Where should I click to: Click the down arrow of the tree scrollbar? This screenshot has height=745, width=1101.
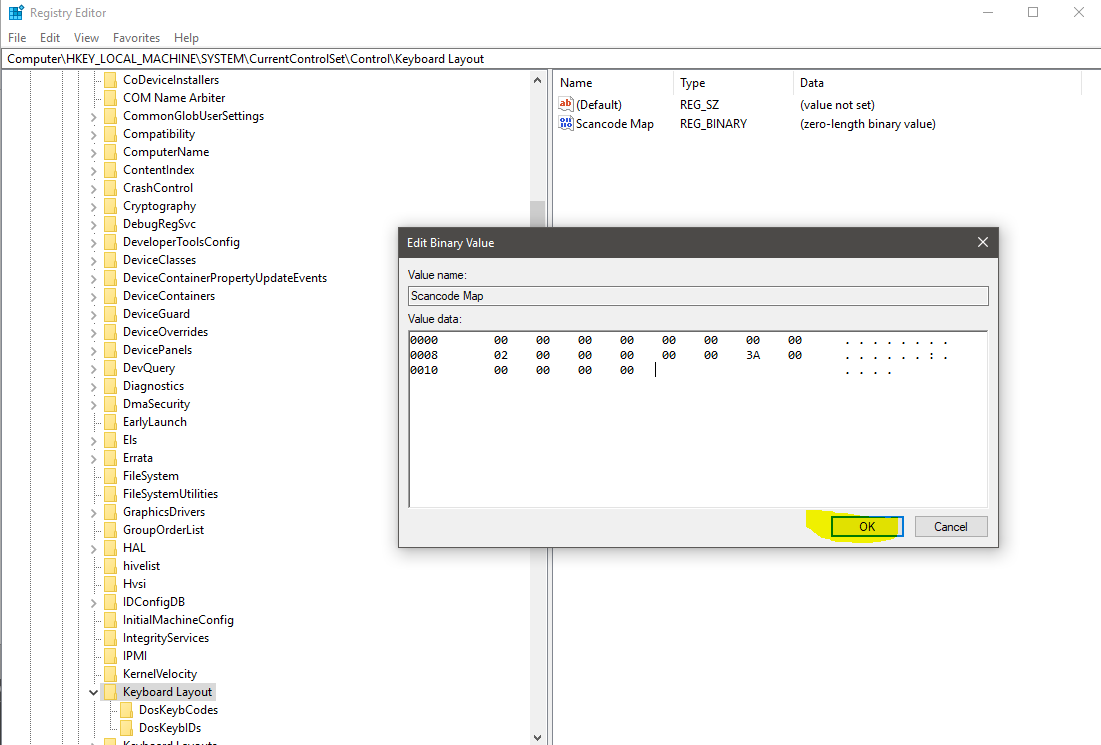(538, 738)
